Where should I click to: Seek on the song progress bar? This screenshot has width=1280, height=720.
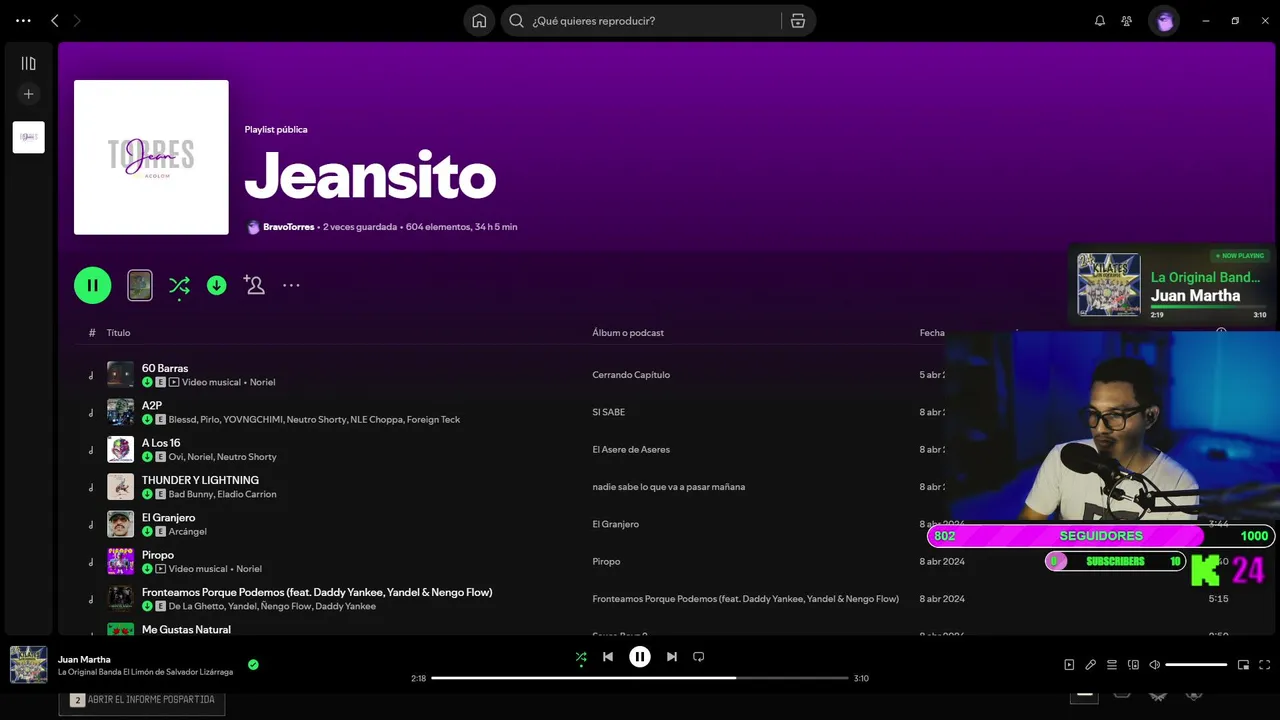pos(640,678)
